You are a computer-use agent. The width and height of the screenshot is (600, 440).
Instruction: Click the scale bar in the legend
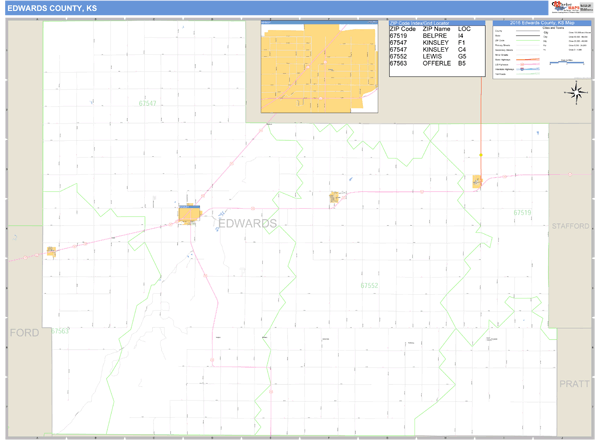click(567, 62)
